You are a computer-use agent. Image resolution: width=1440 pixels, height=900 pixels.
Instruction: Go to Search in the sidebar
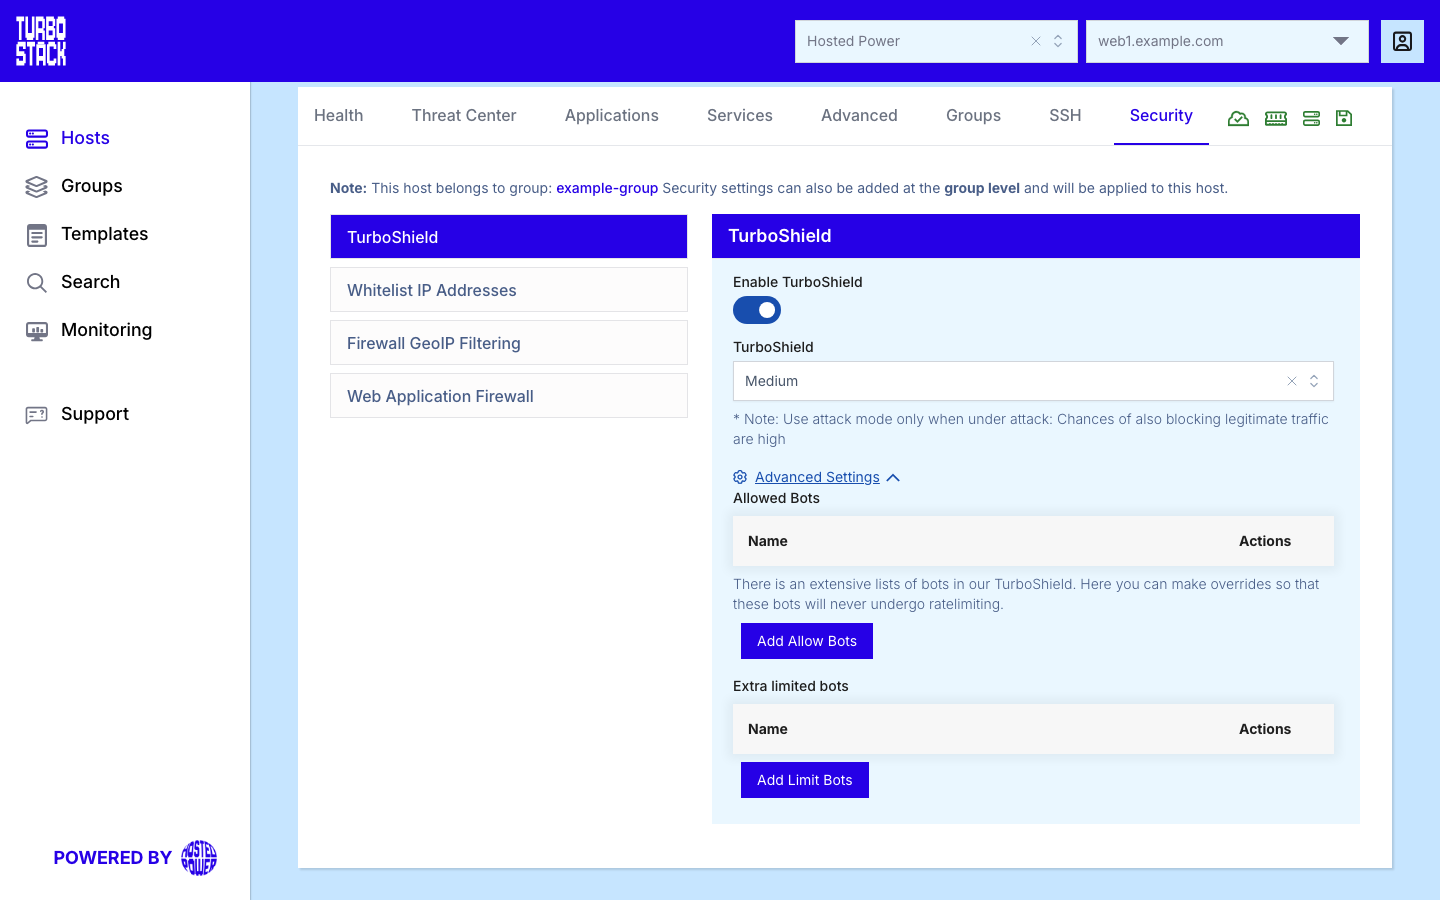click(x=91, y=282)
